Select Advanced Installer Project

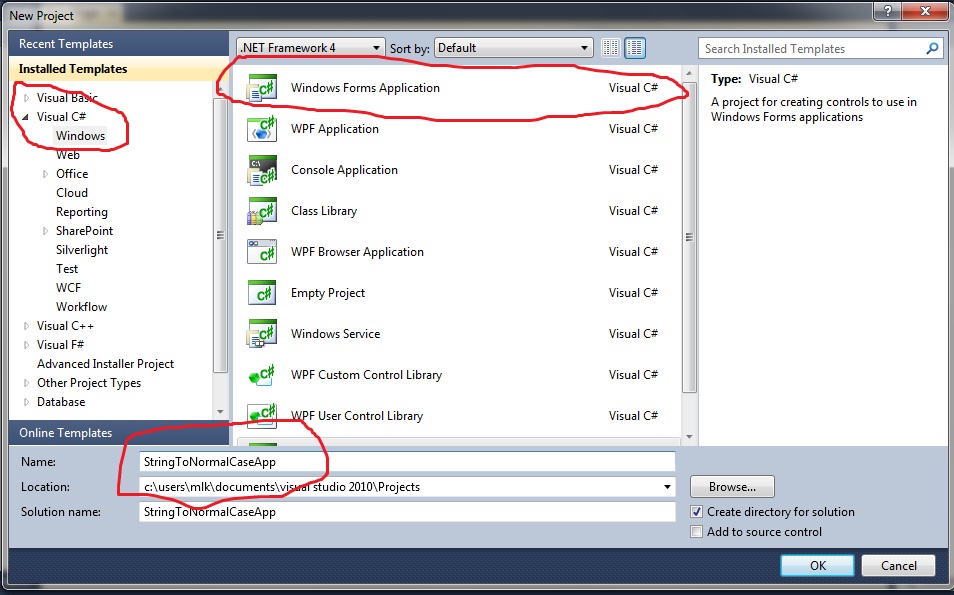pyautogui.click(x=105, y=364)
